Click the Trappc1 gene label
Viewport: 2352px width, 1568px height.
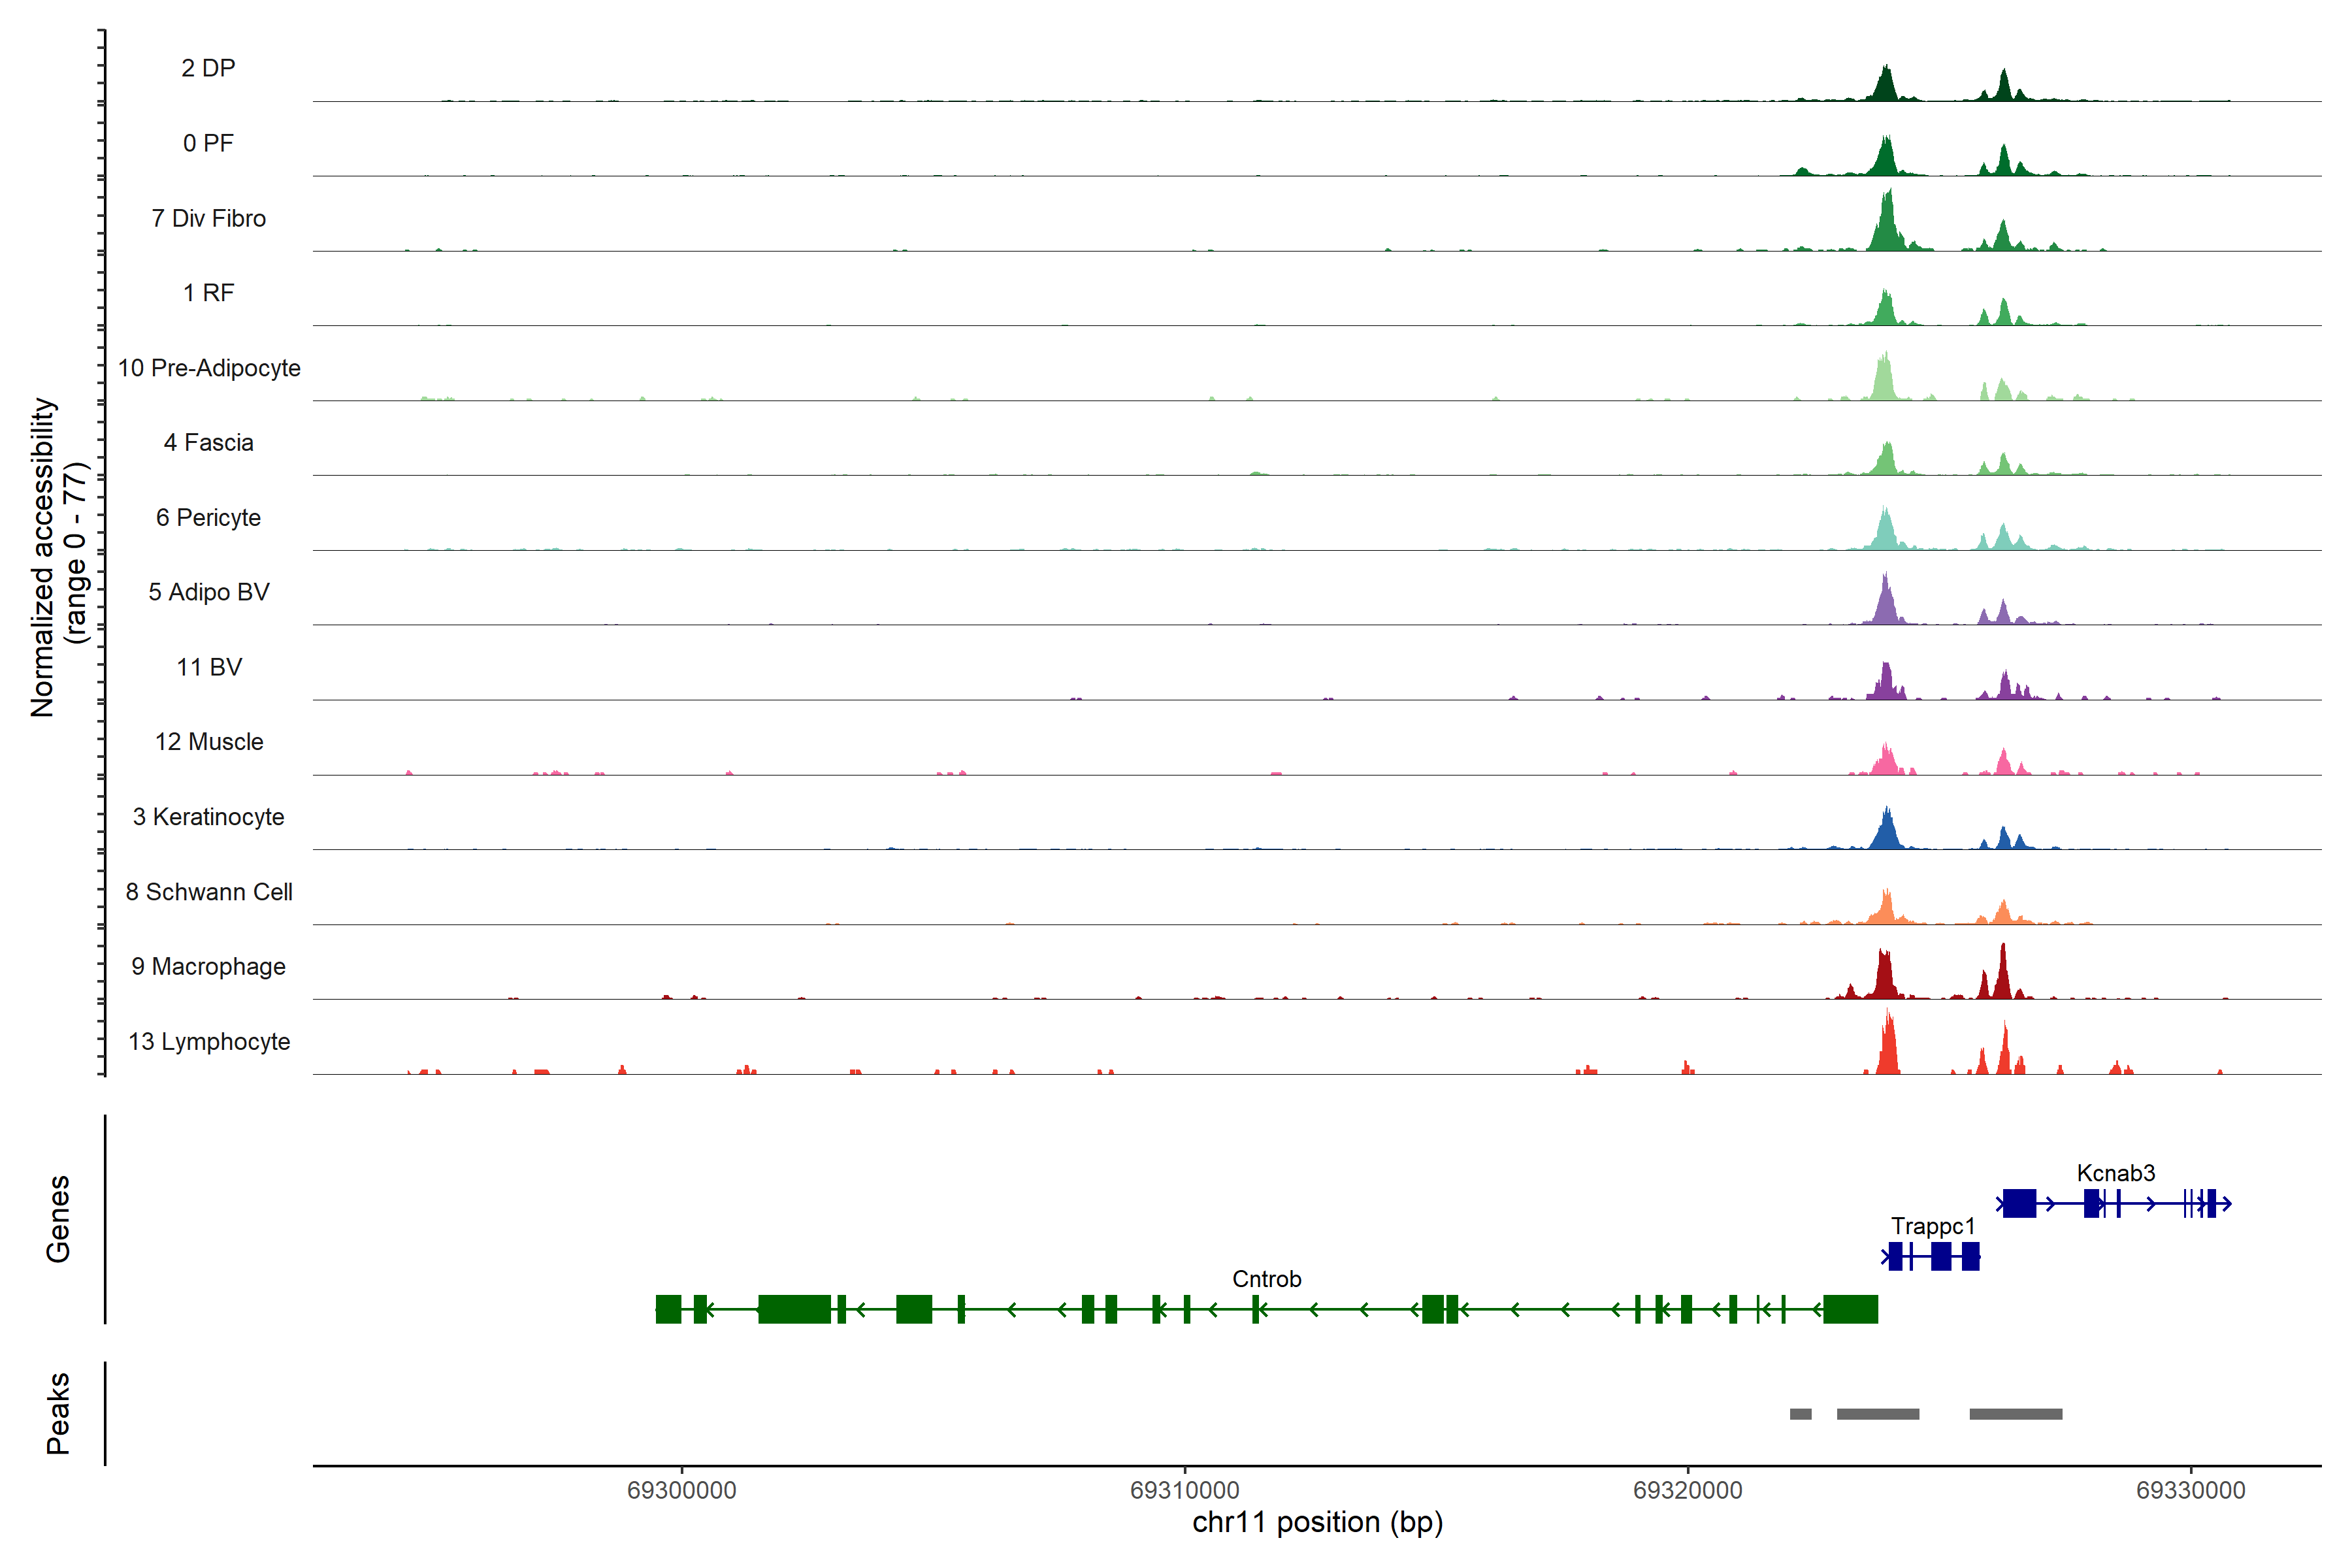click(1932, 1226)
